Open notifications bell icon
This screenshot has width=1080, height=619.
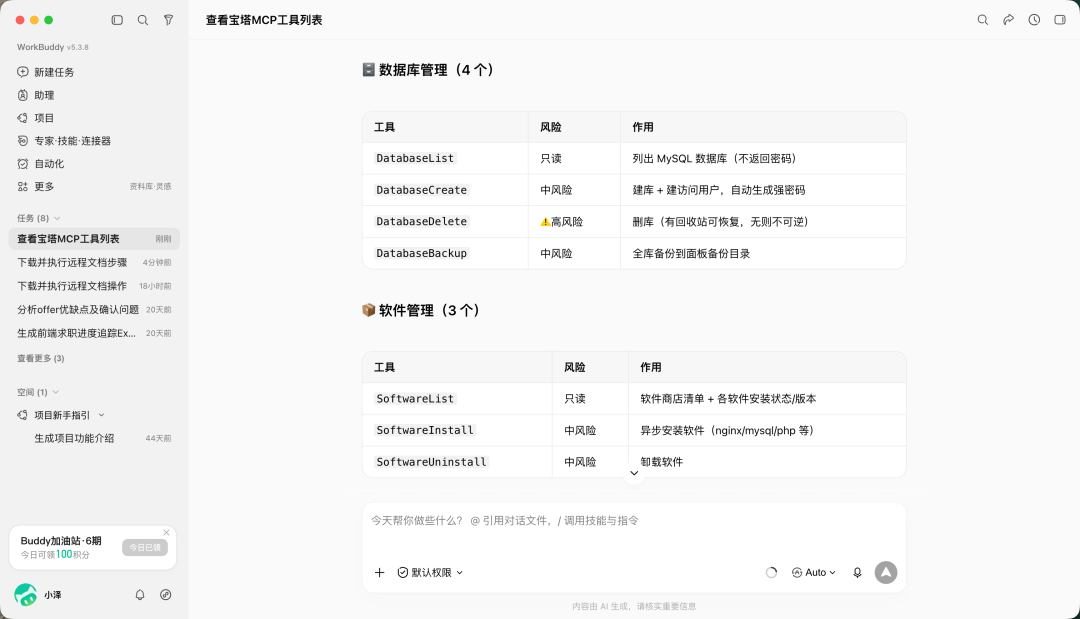coord(140,594)
